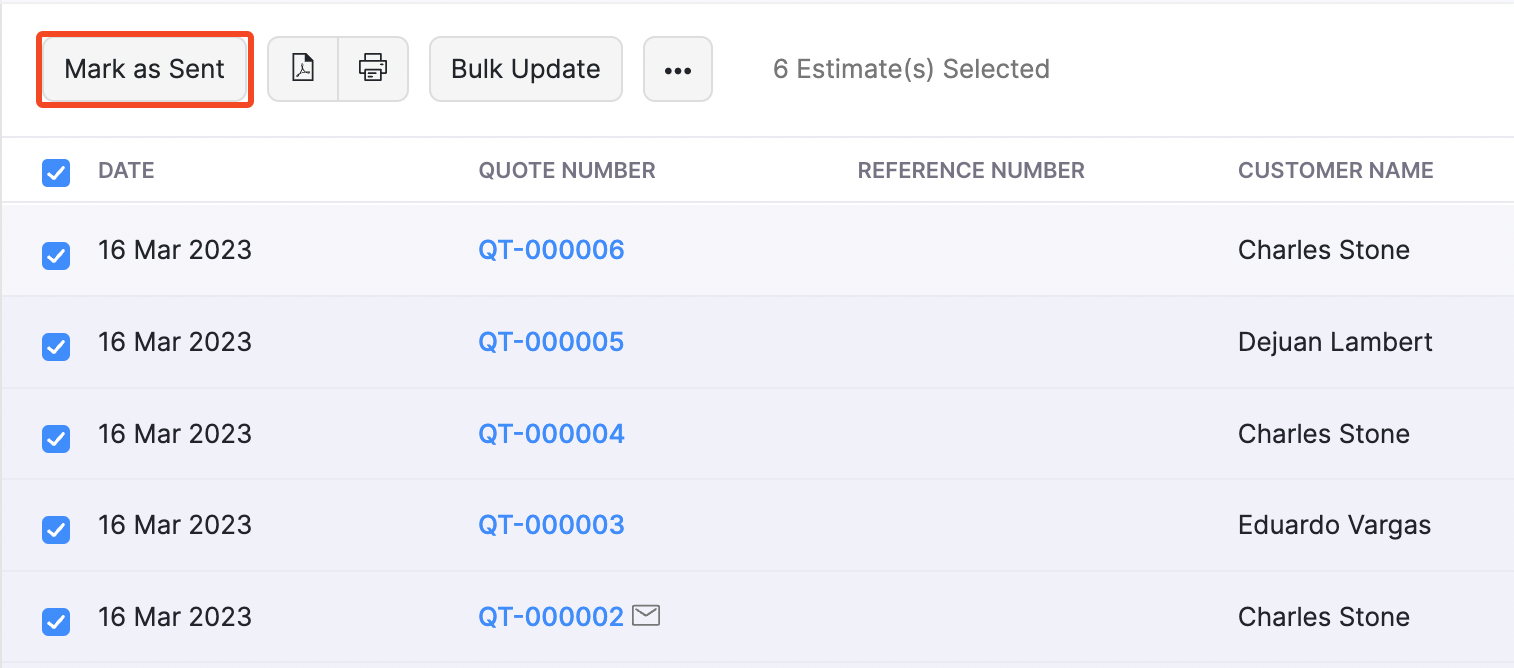Click the QT-000003 quote number
1514x668 pixels.
click(x=551, y=525)
